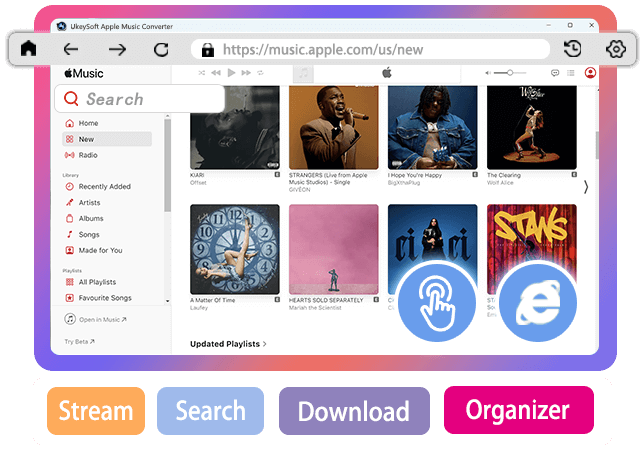Skip to the next track
This screenshot has width=640, height=450.
[x=246, y=73]
